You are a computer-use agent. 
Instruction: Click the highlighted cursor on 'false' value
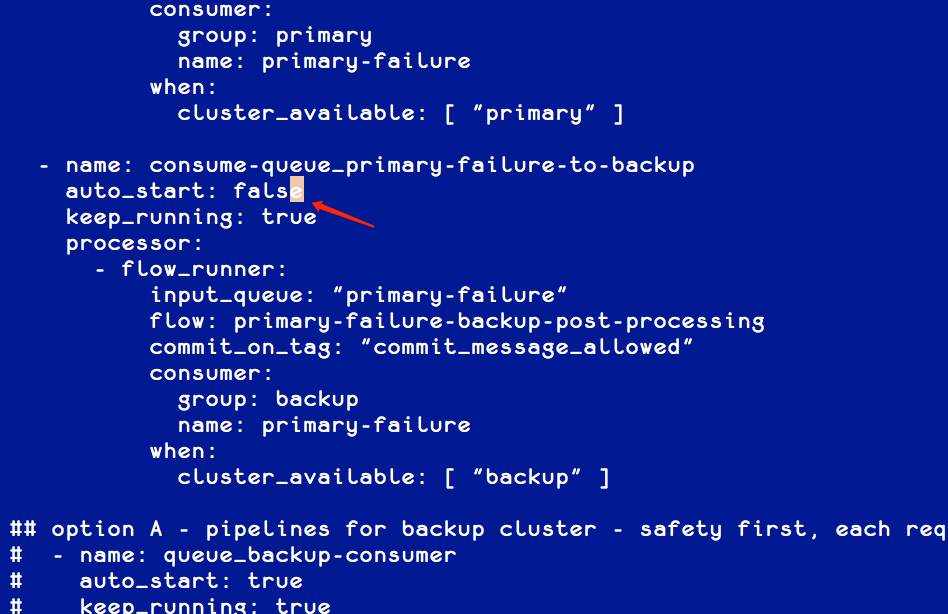[x=297, y=190]
